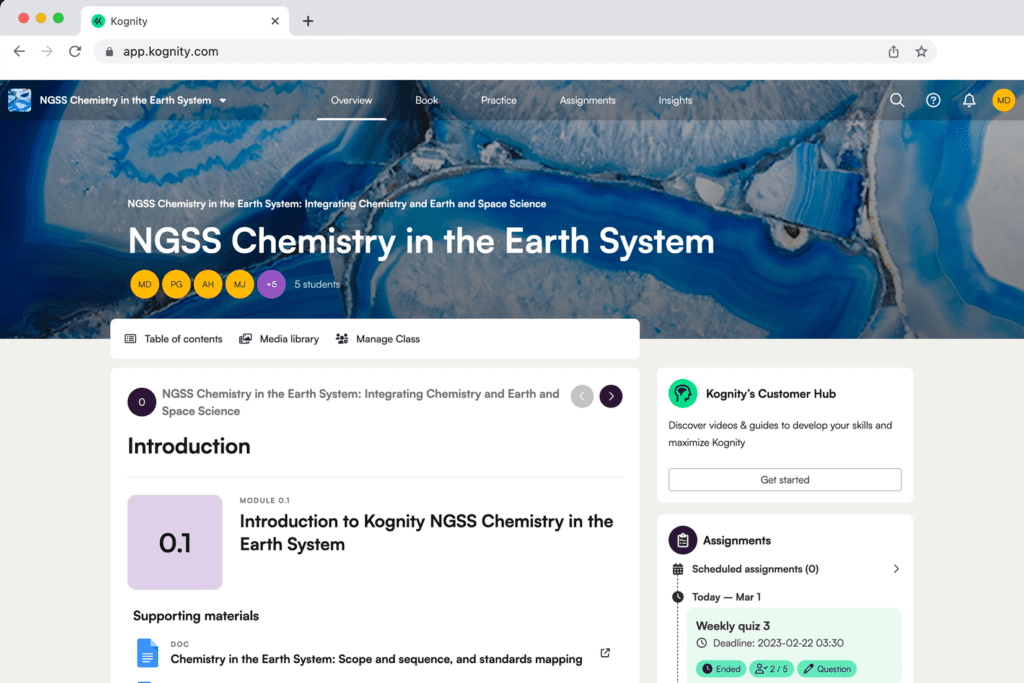Switch to the Insights tab
Image resolution: width=1024 pixels, height=683 pixels.
coord(675,100)
